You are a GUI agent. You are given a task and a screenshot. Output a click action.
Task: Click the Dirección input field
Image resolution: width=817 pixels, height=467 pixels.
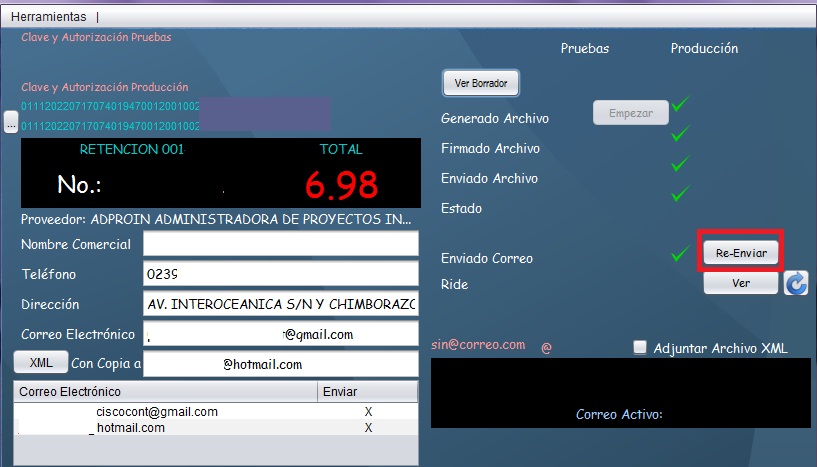pyautogui.click(x=280, y=304)
